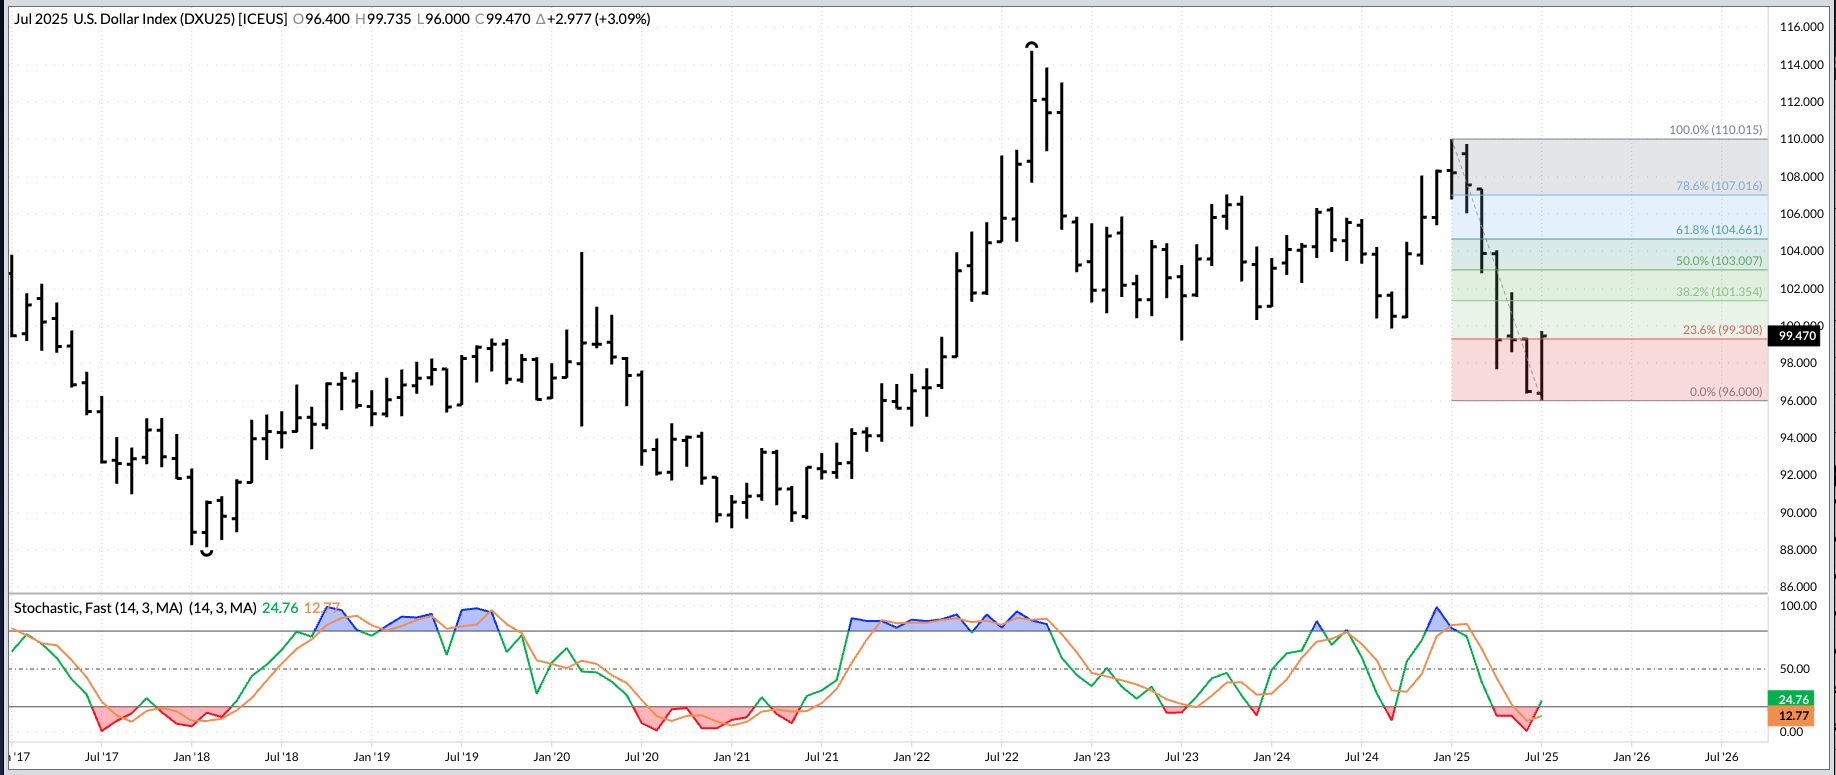Click the light blue Fibonacci zone above 61.8%
The image size is (1836, 775).
tap(1600, 216)
